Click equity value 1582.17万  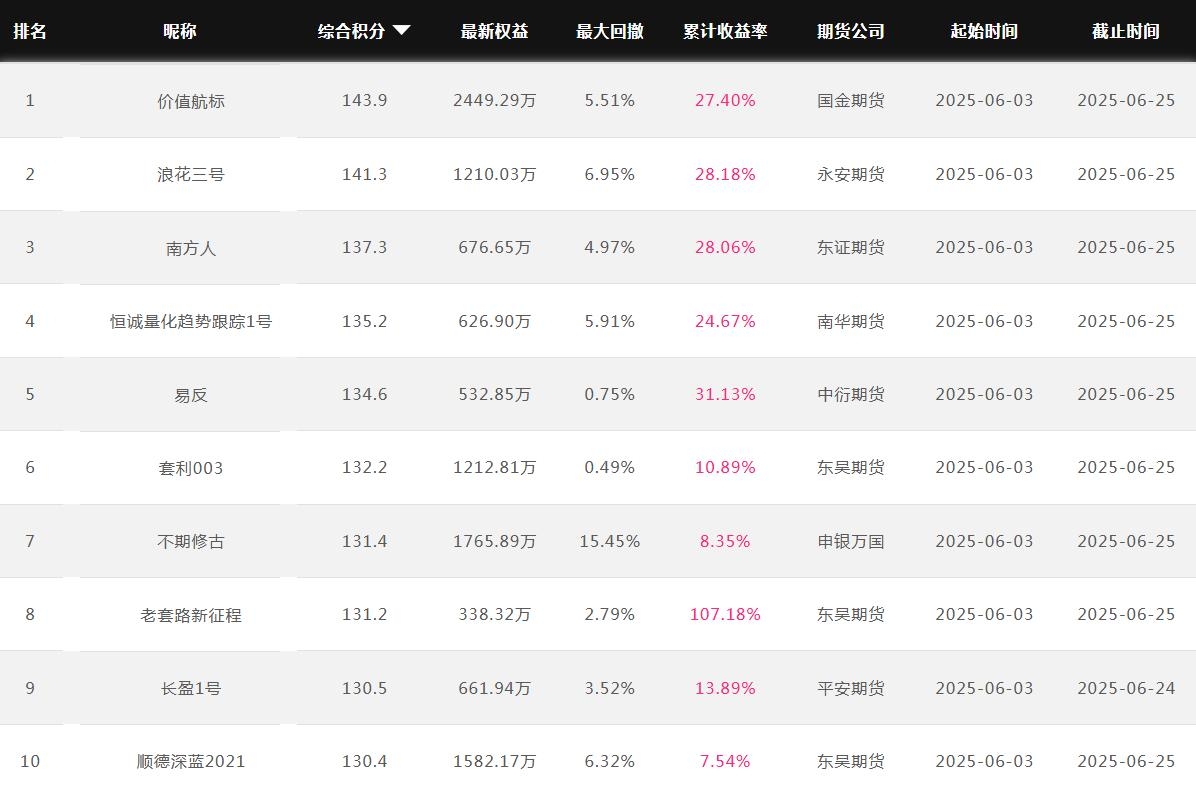[x=494, y=761]
